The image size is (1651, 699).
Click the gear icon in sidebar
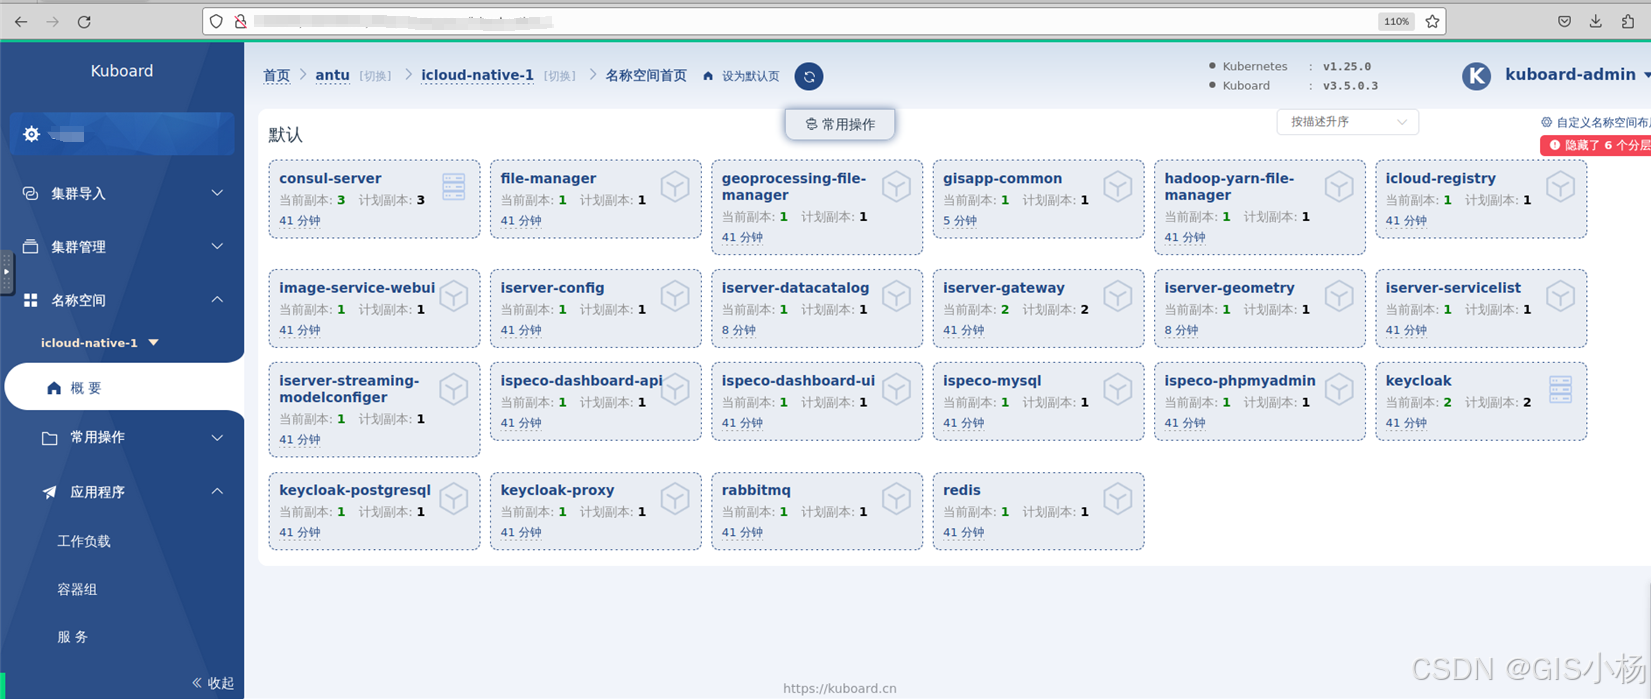31,134
